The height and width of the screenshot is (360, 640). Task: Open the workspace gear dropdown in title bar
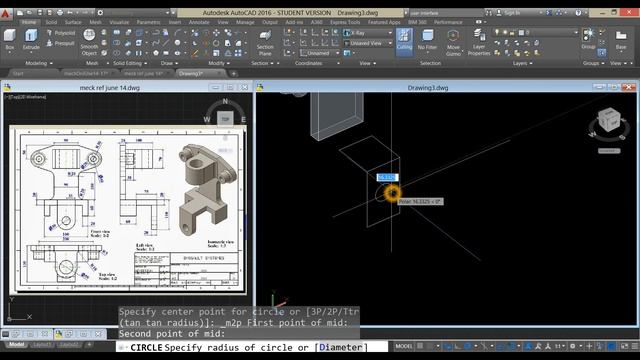(x=100, y=13)
